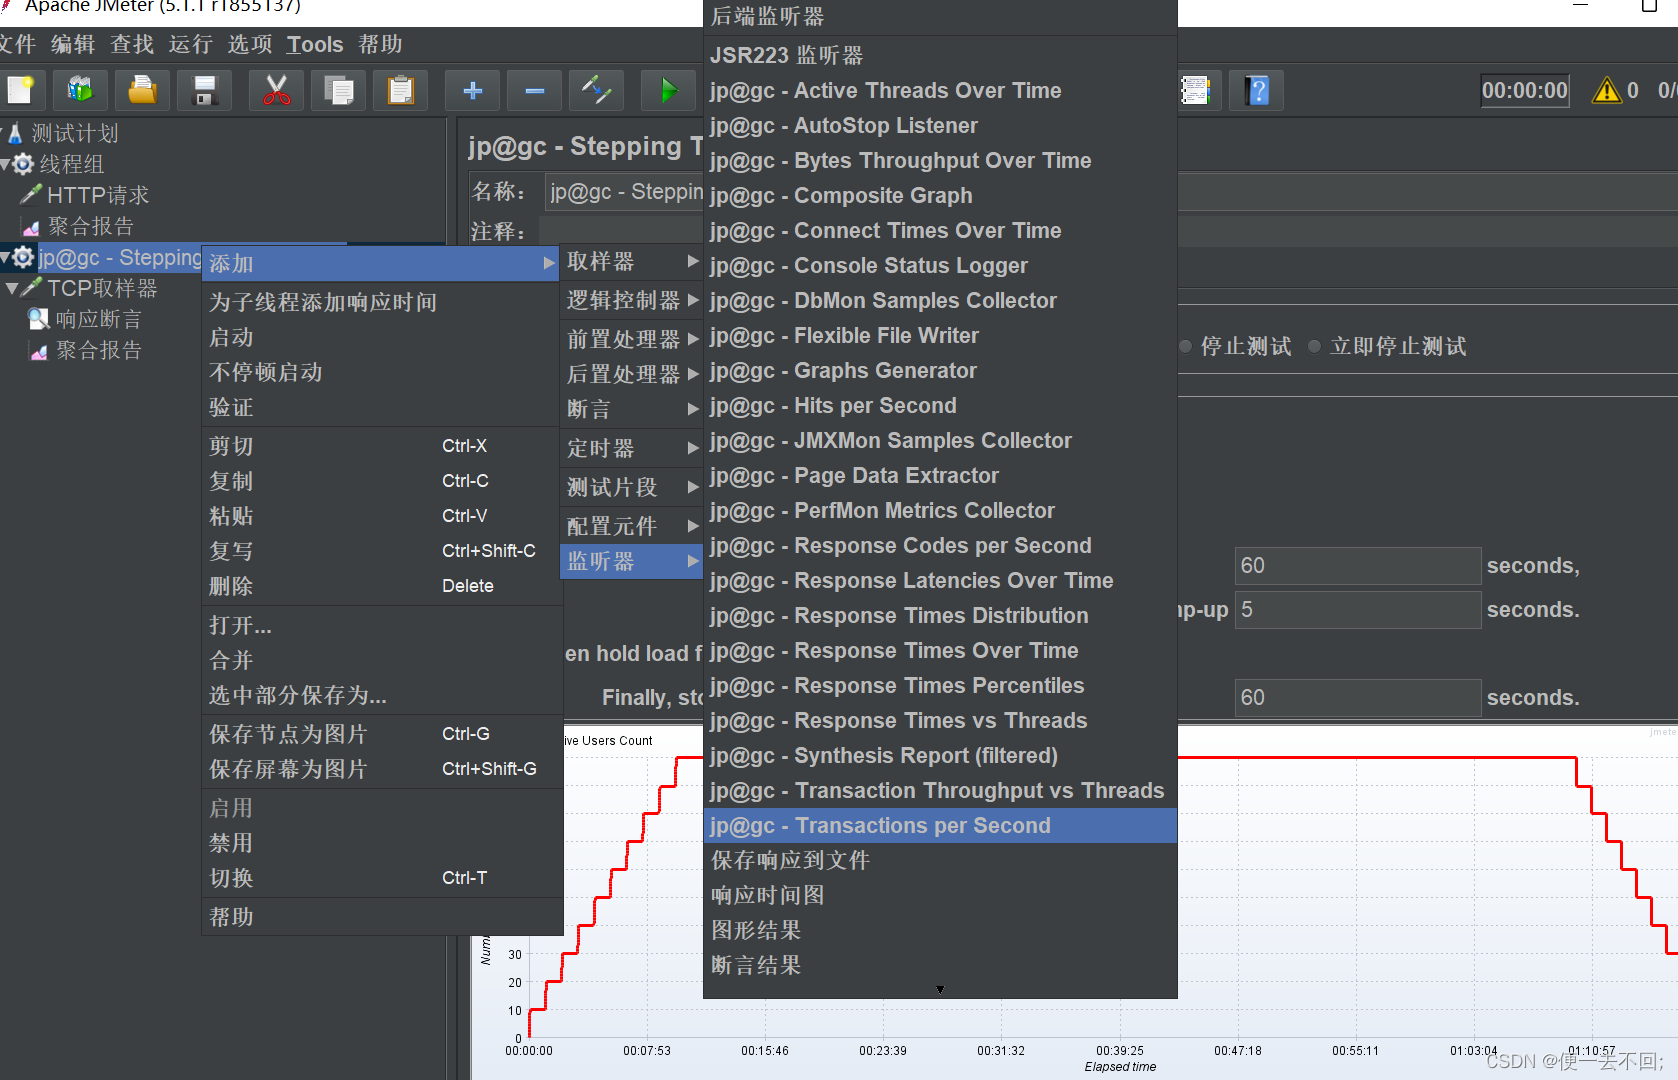The height and width of the screenshot is (1080, 1678).
Task: Select 保存响应到文件 listener entry
Action: (940, 861)
